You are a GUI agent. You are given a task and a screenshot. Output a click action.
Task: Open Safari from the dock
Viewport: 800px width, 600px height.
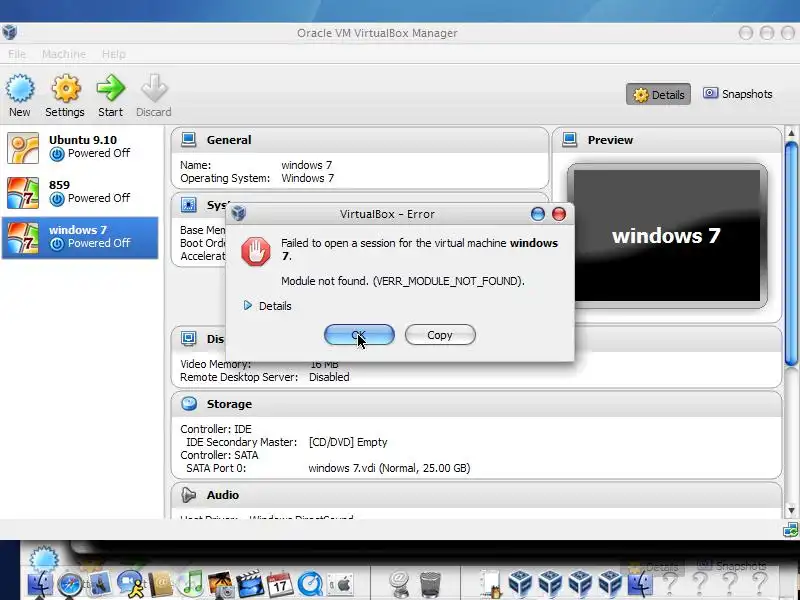[x=70, y=584]
